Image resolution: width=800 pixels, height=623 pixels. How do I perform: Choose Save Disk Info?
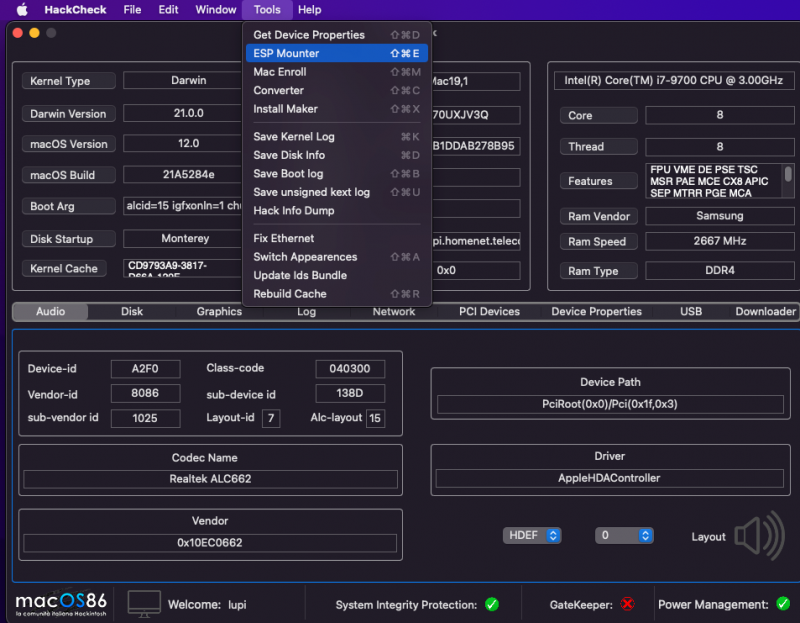(337, 155)
